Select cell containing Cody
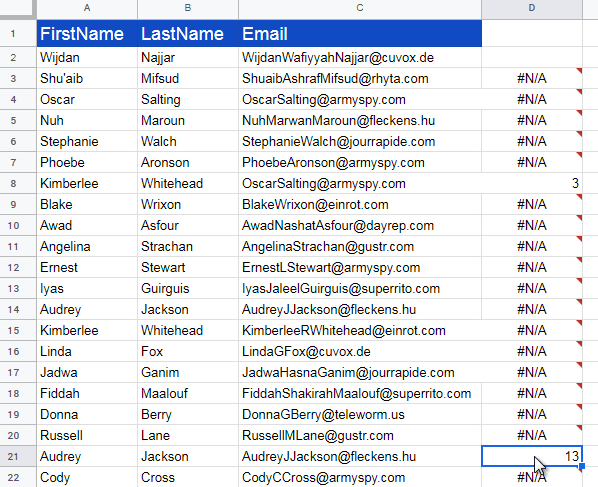 [87, 477]
